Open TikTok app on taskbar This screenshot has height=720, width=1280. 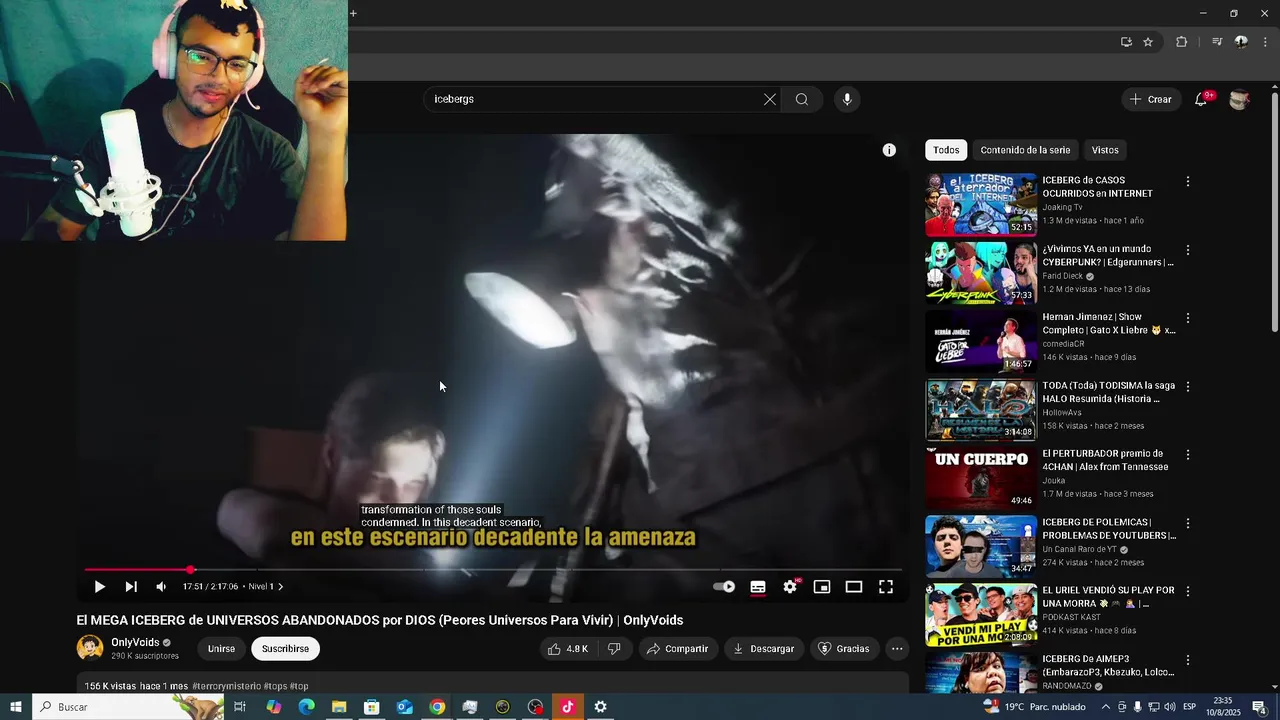coord(567,707)
